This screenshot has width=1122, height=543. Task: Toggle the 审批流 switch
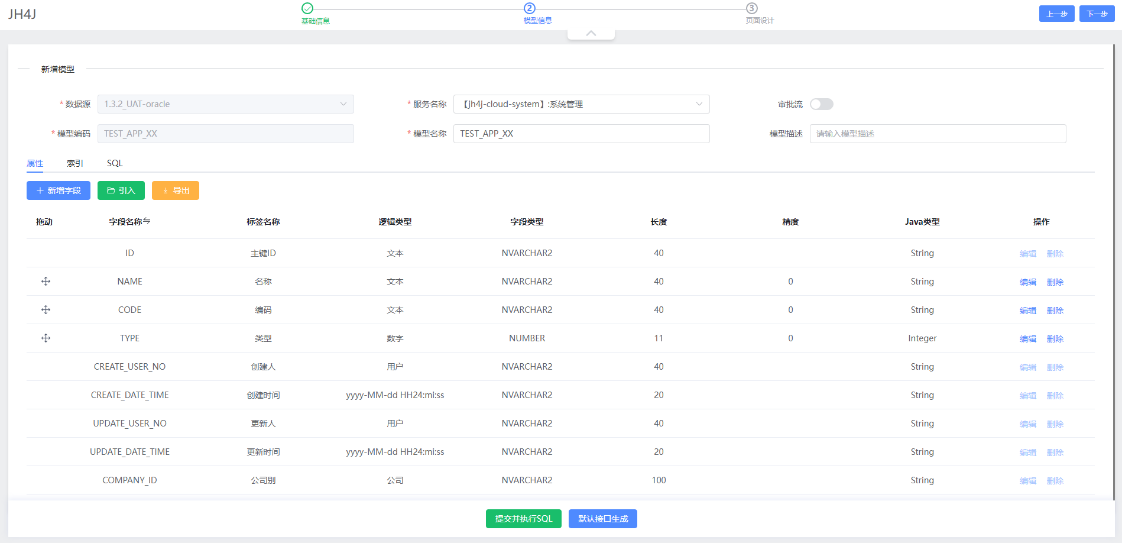click(x=821, y=104)
